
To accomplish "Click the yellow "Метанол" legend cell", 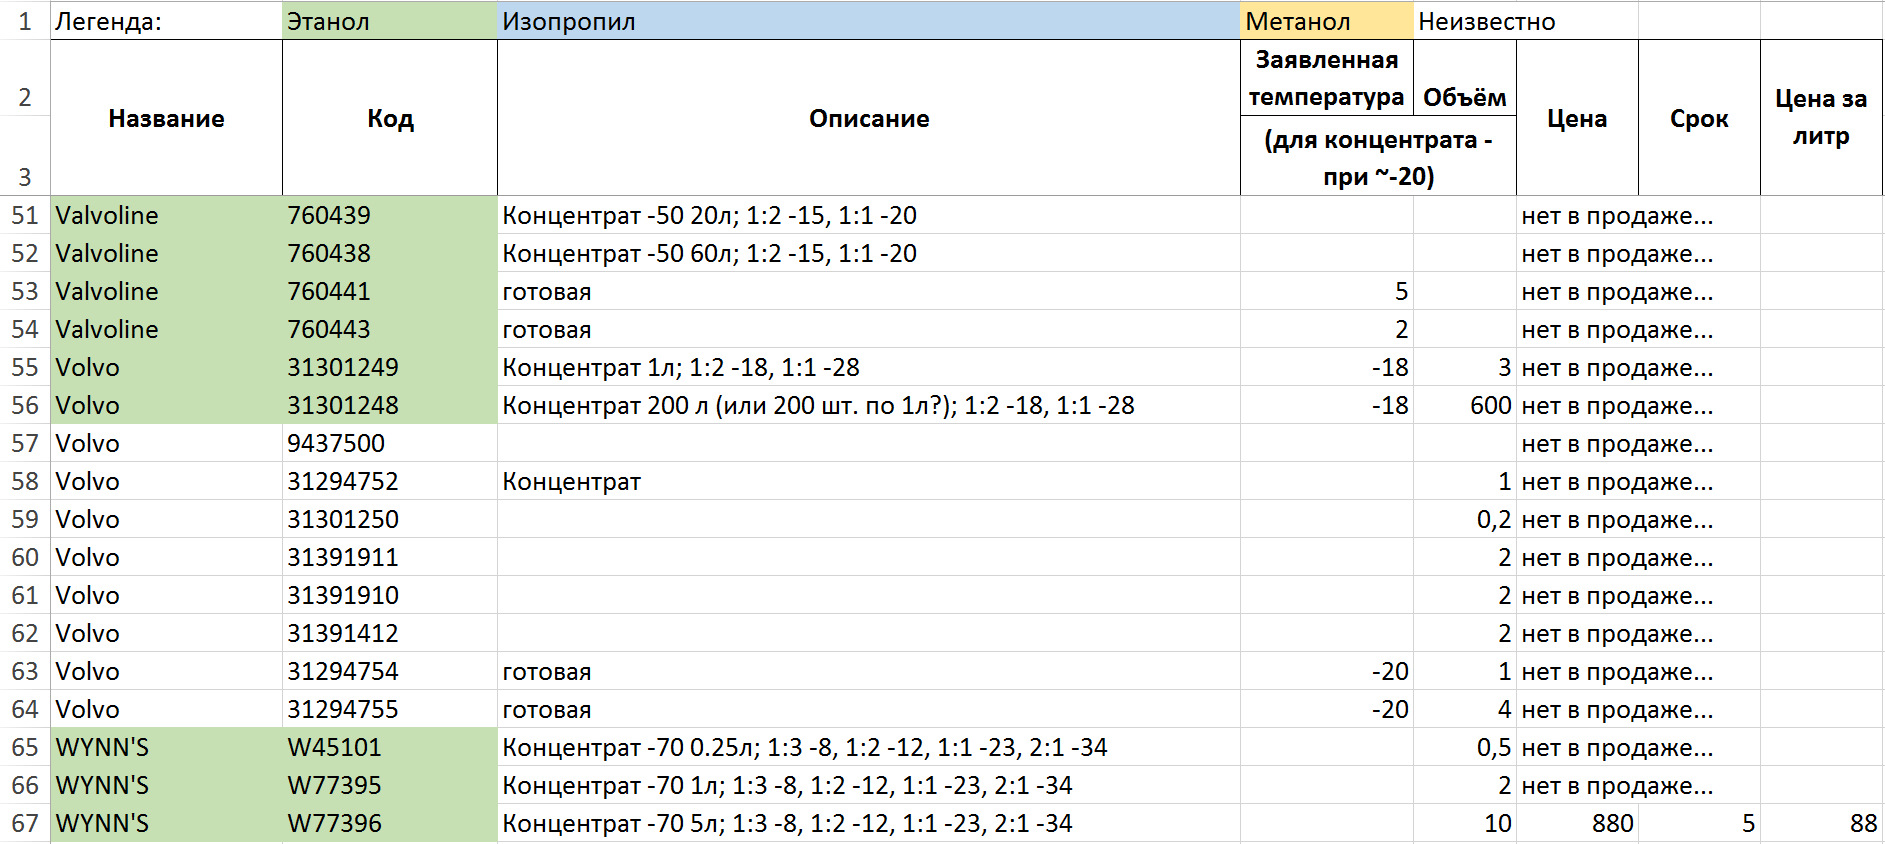I will pyautogui.click(x=1325, y=21).
